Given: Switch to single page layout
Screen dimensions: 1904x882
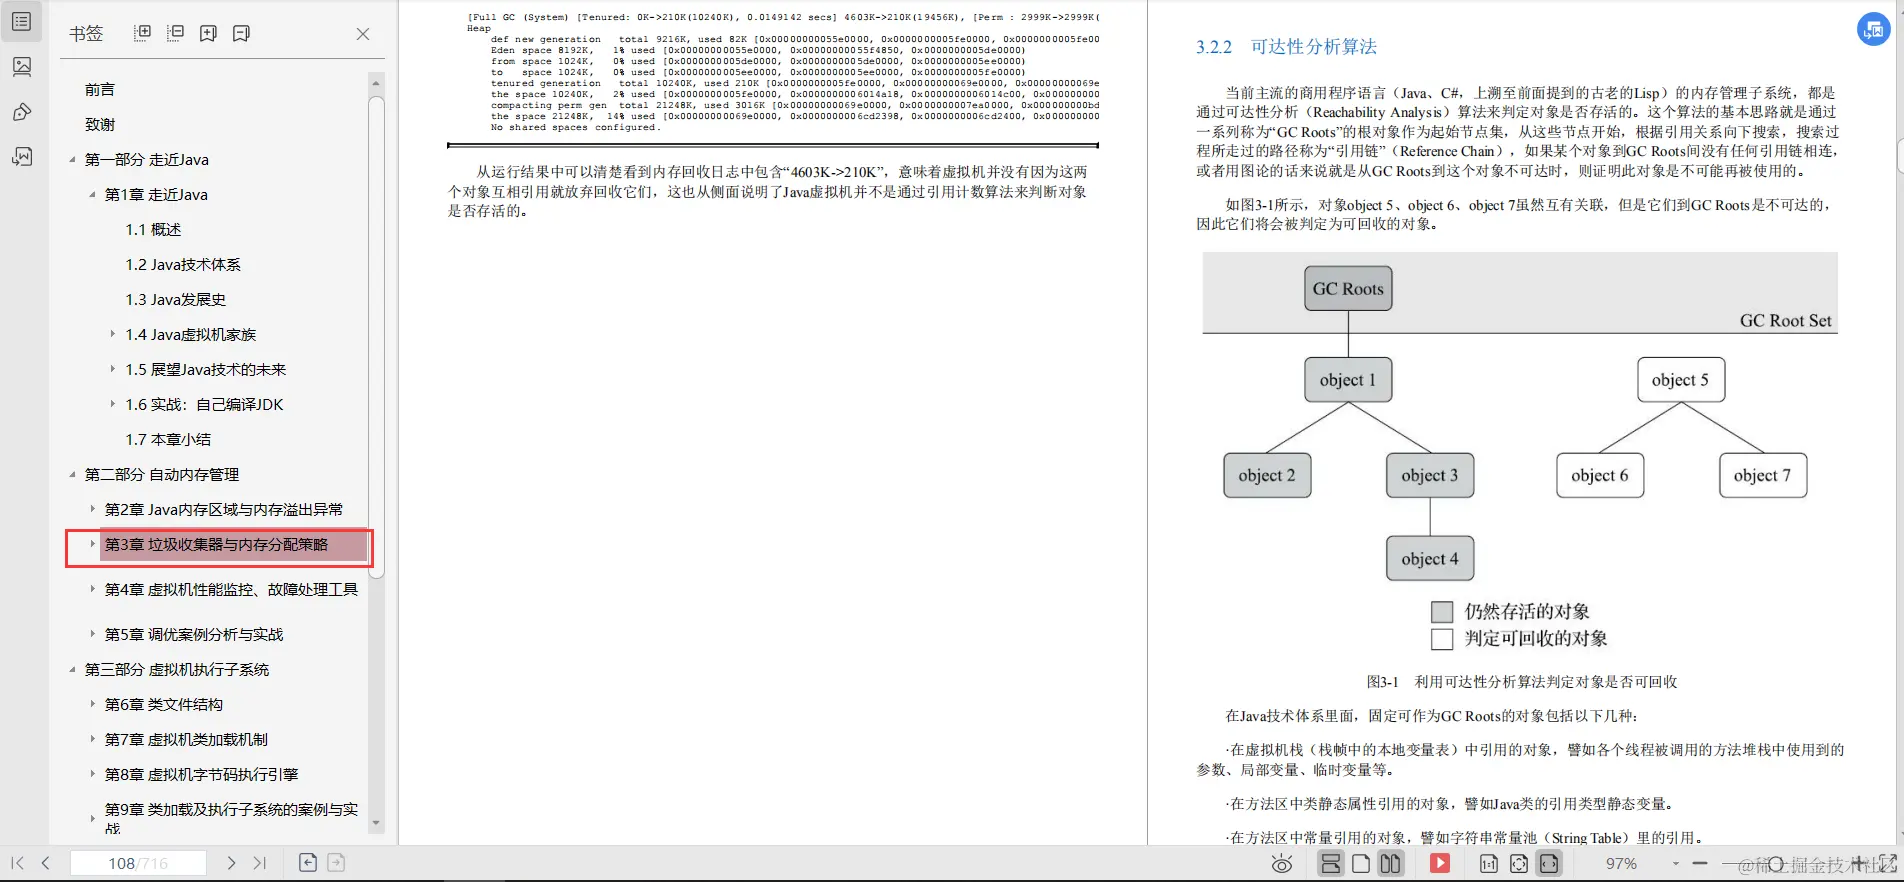Looking at the screenshot, I should [x=1361, y=864].
